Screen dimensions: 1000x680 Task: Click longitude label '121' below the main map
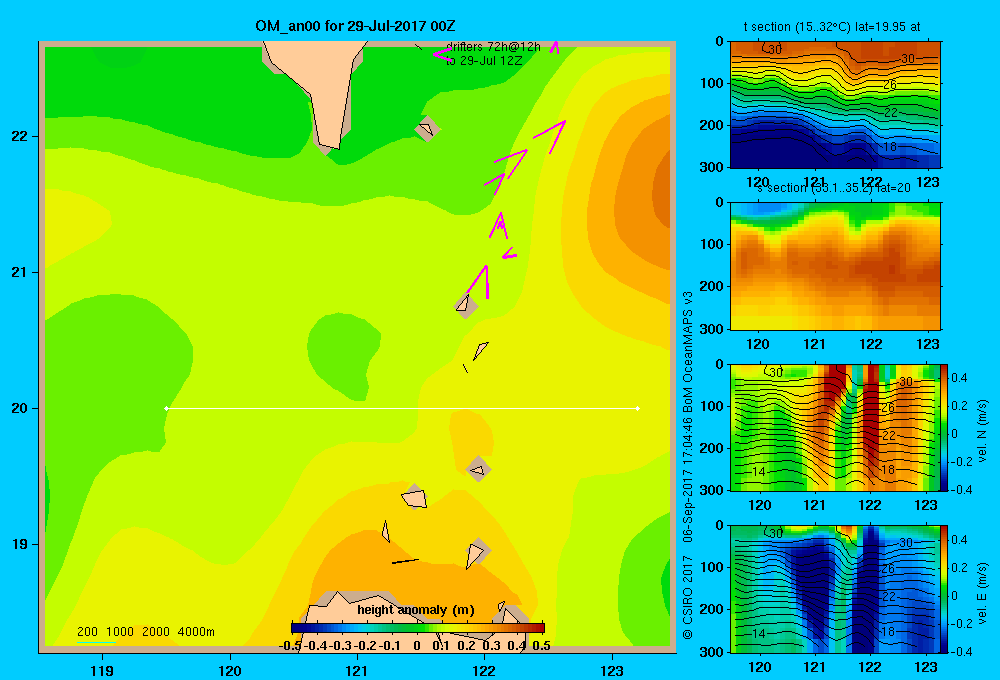point(357,670)
